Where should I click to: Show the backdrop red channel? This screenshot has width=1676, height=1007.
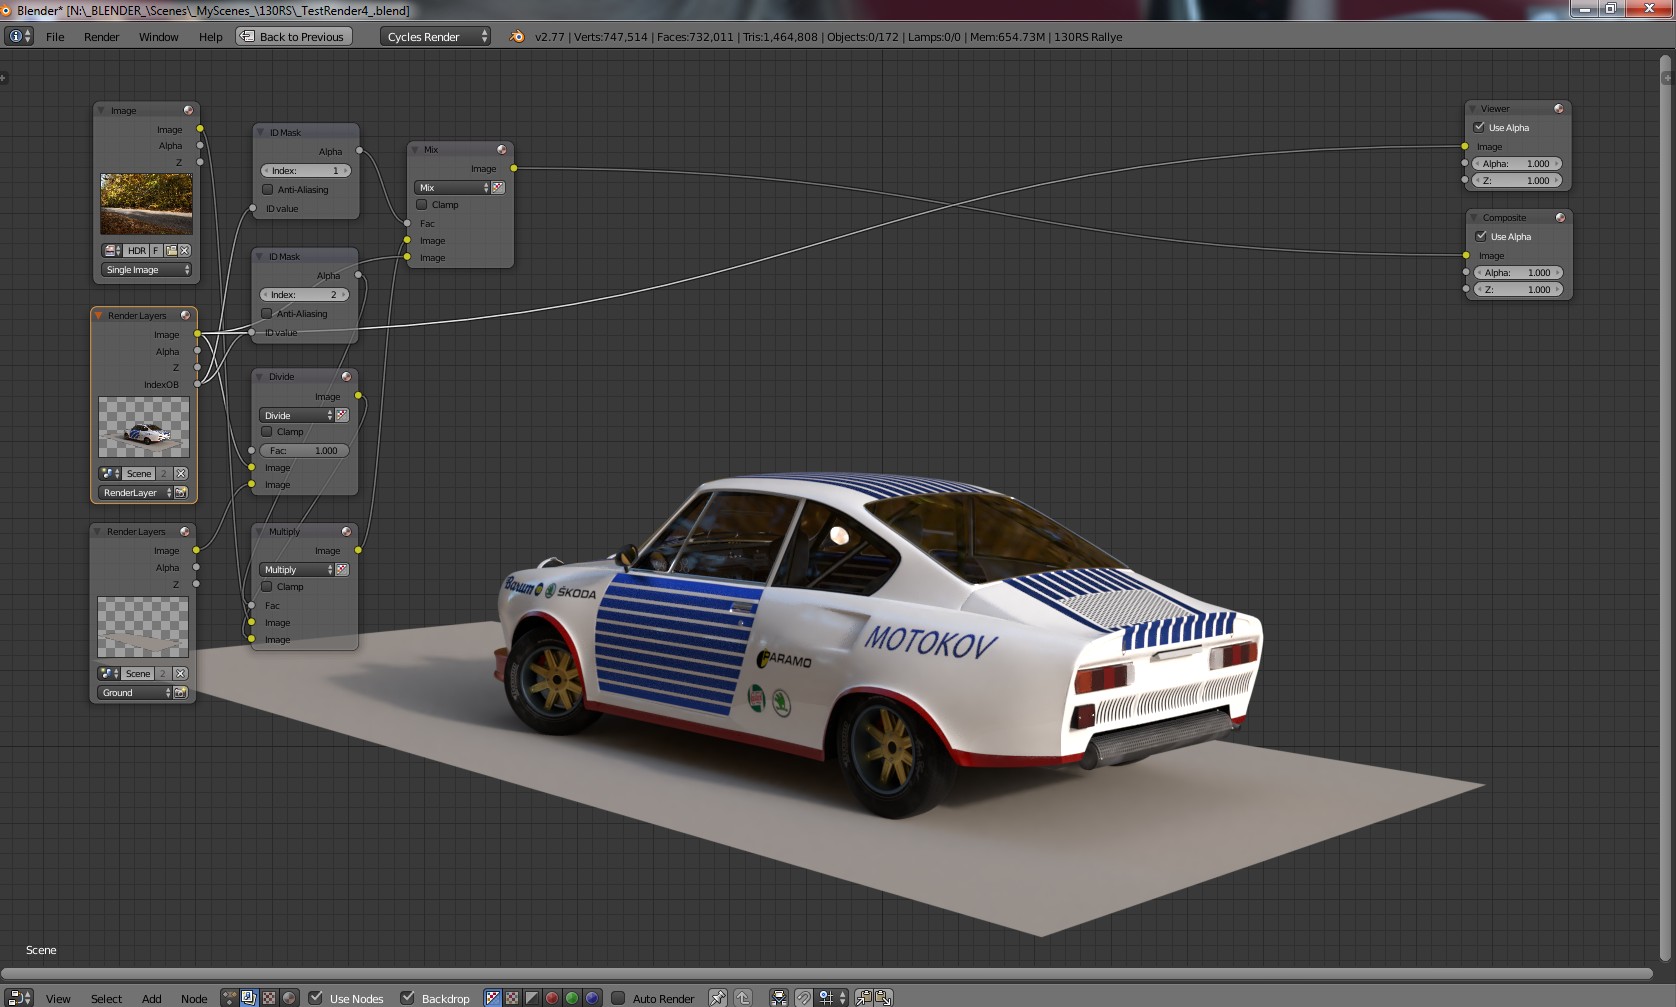[x=552, y=997]
